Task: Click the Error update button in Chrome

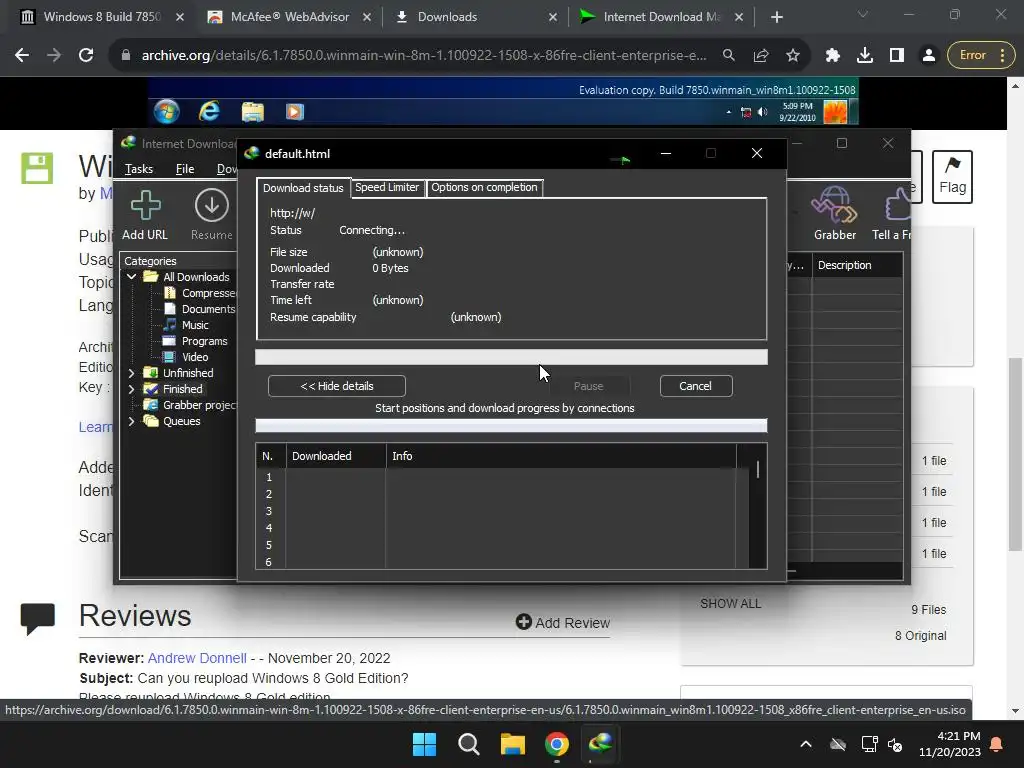Action: 981,56
